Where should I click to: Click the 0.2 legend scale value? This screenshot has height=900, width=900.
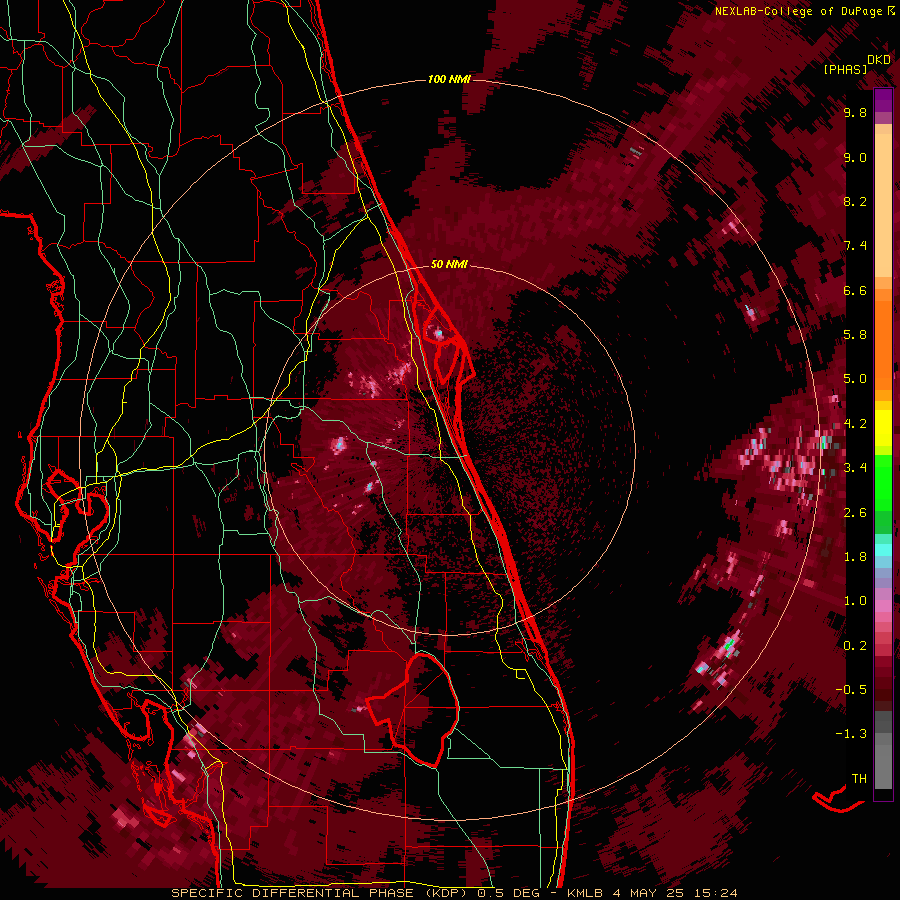point(855,646)
